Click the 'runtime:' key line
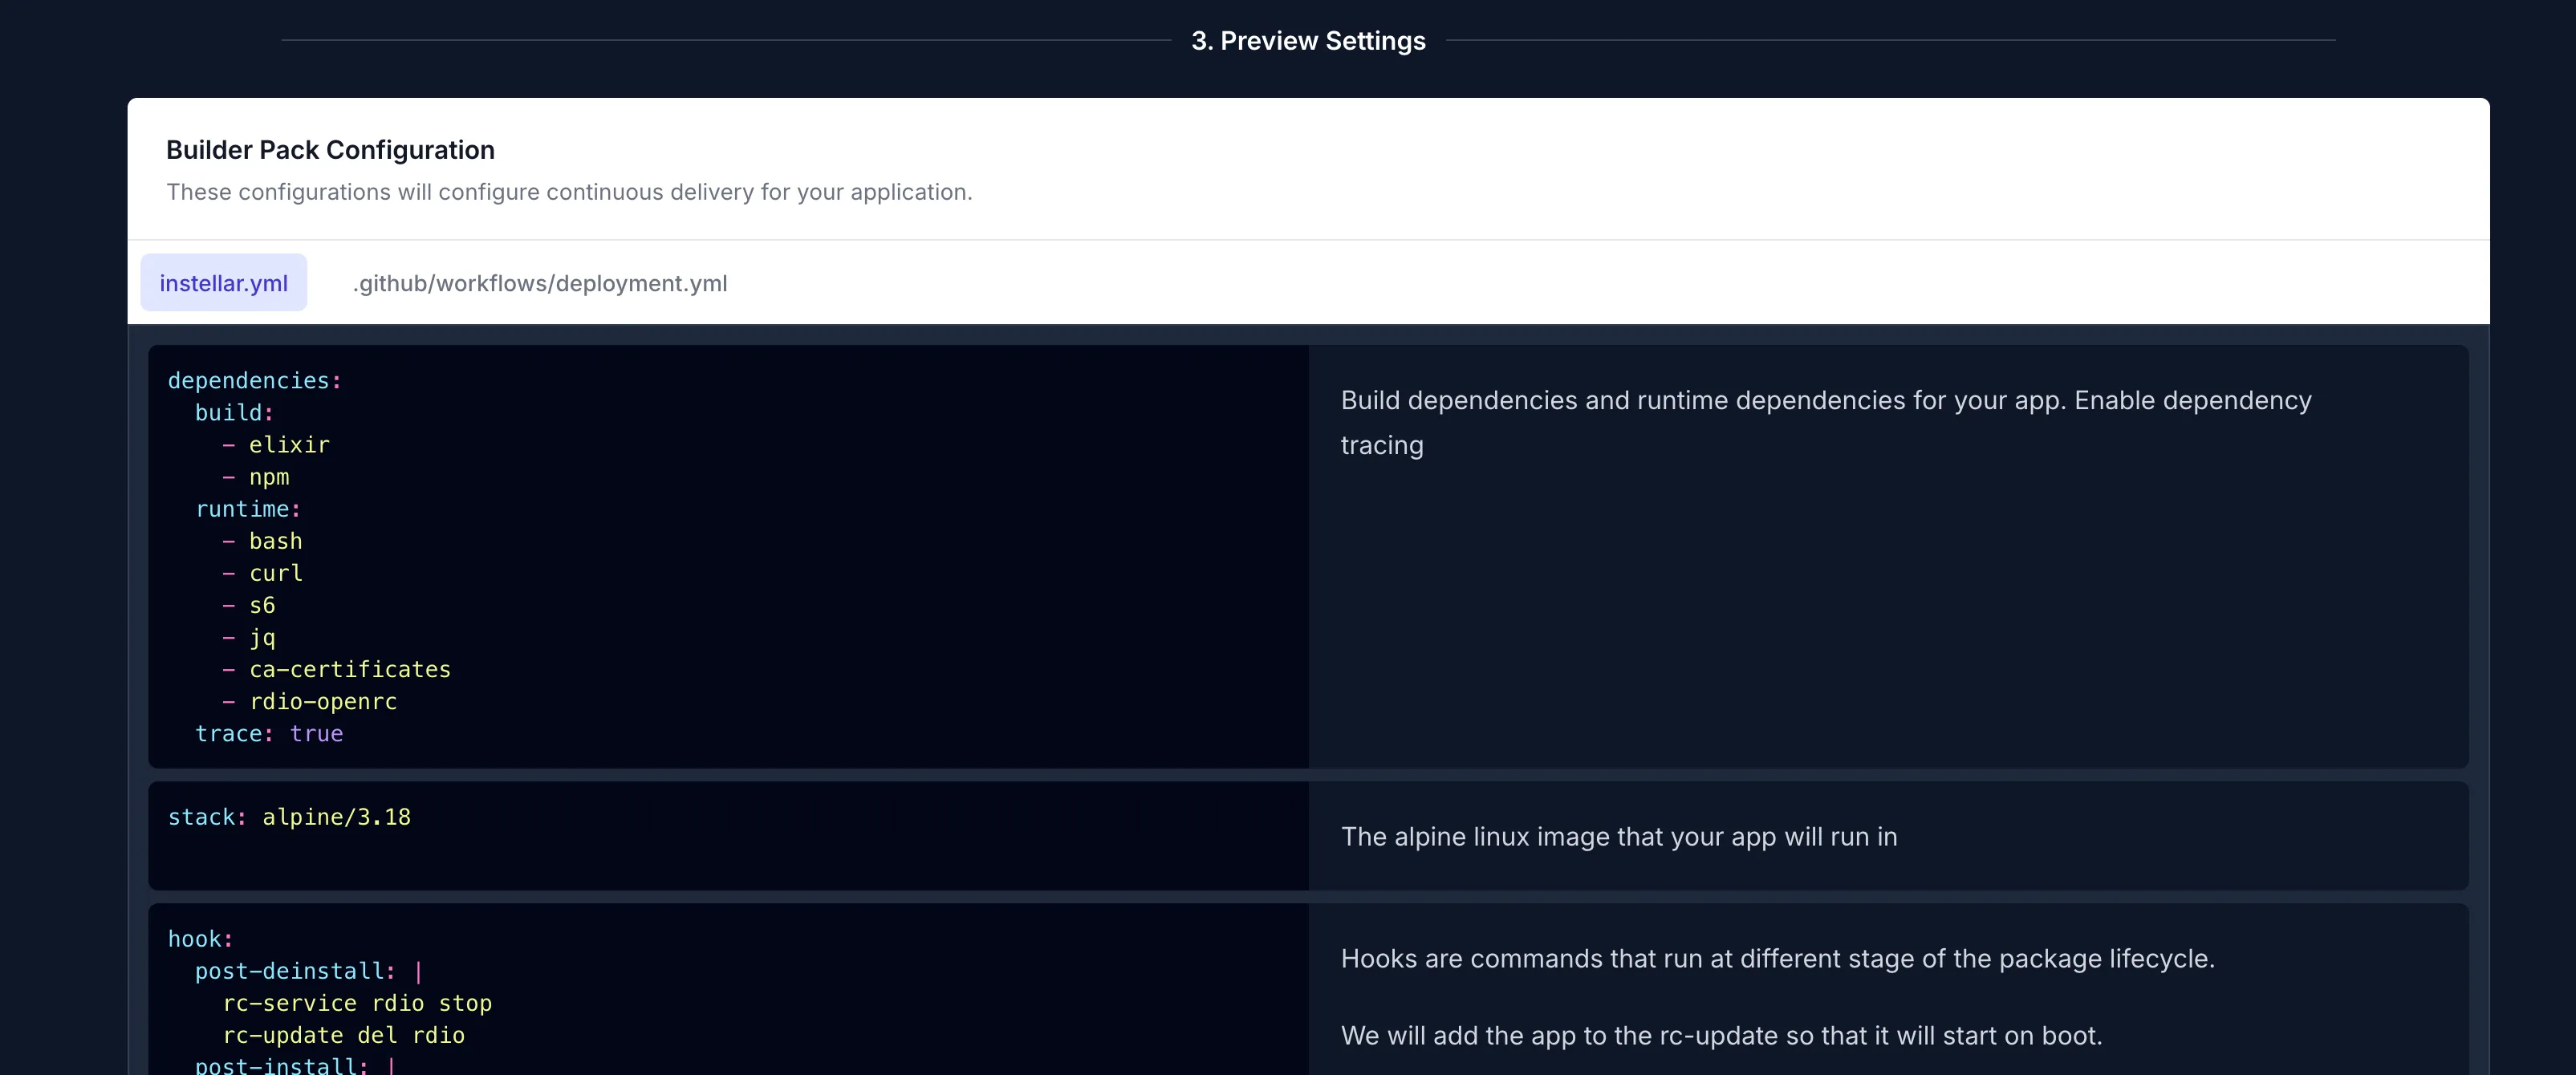Viewport: 2576px width, 1075px height. 248,509
